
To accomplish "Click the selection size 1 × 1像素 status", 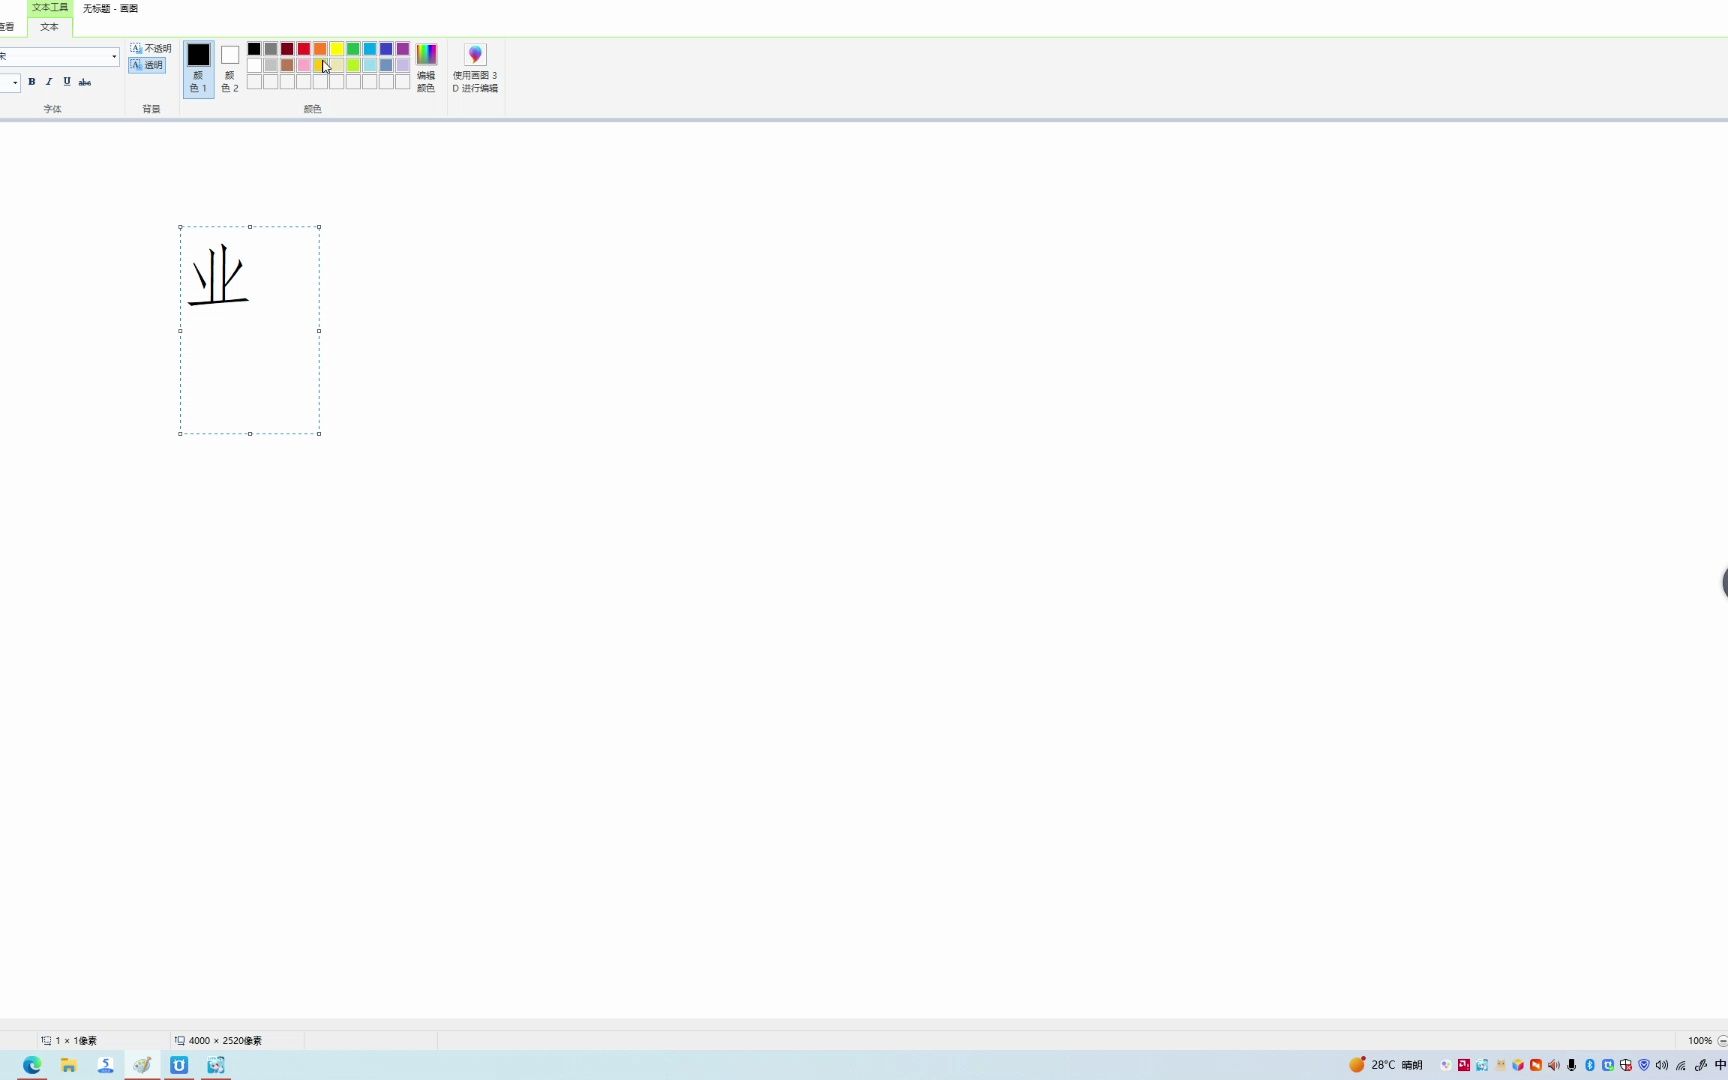I will (x=69, y=1040).
